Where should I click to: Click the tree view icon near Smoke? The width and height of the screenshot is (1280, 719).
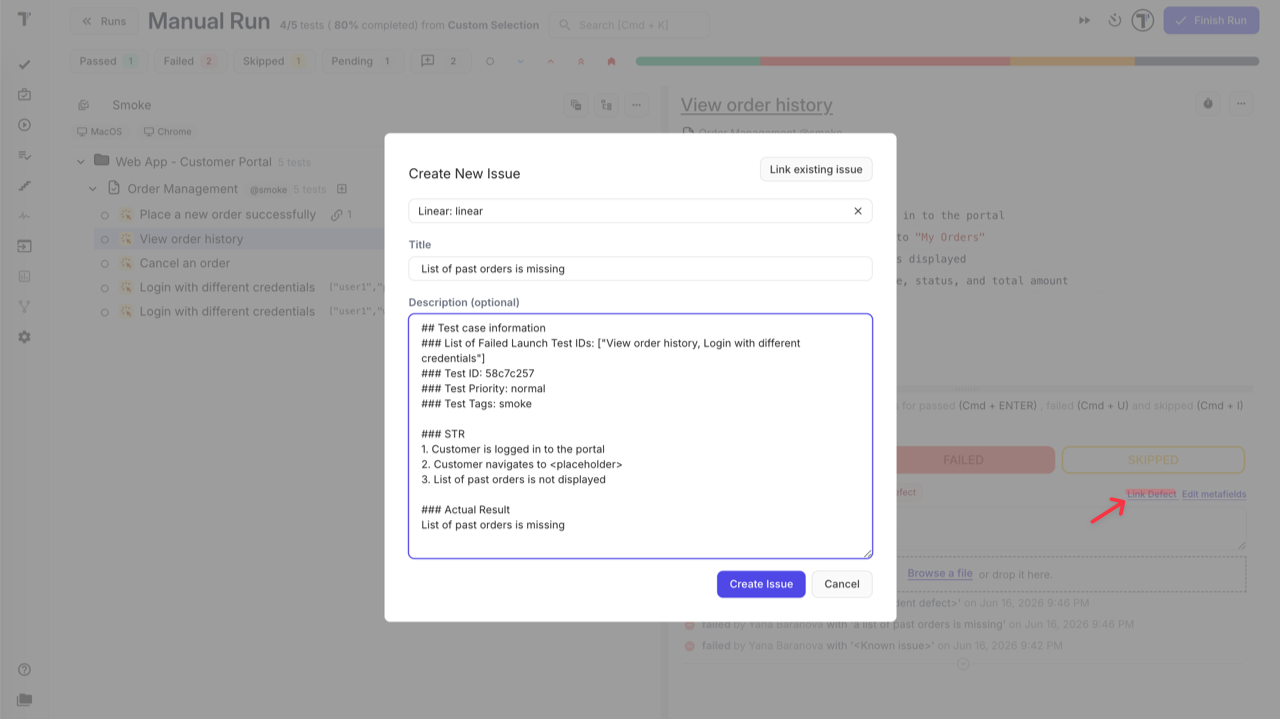606,104
